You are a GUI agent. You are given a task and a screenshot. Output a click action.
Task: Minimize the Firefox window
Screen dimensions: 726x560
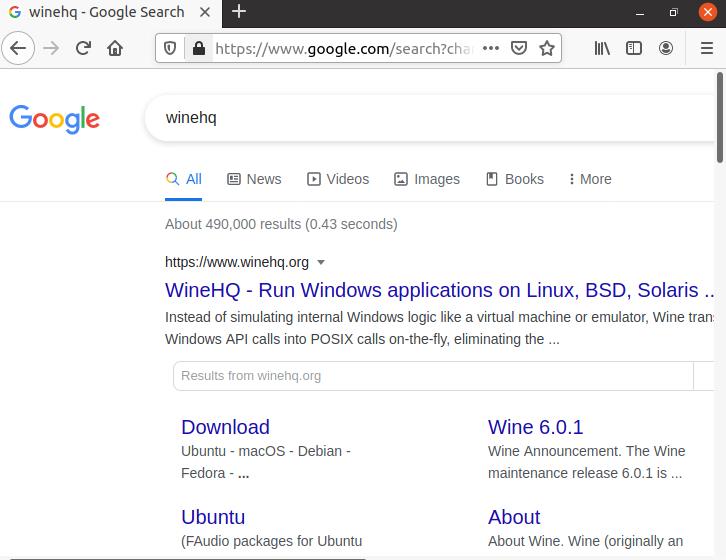click(x=640, y=13)
